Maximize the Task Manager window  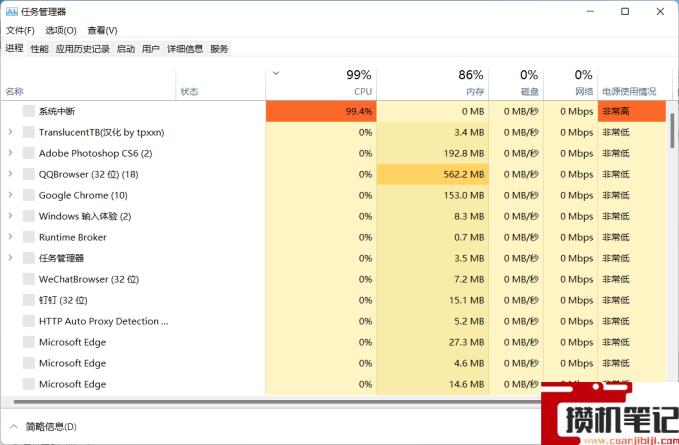625,12
